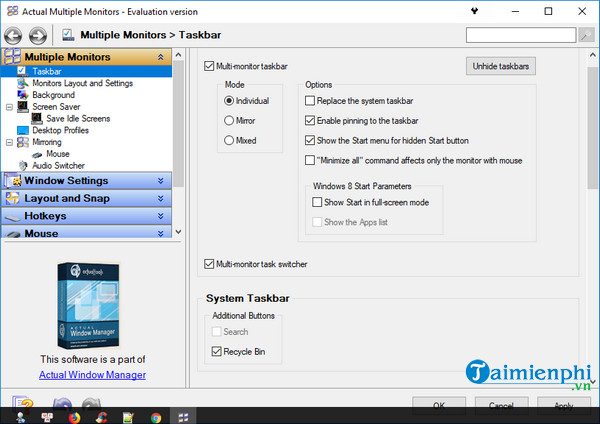The height and width of the screenshot is (424, 600).
Task: Collapse the Screen Saver tree node
Action: tap(9, 106)
